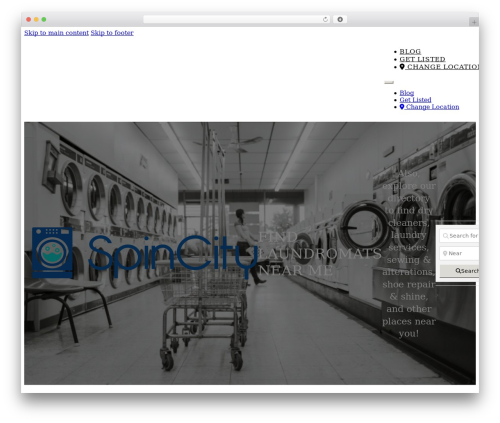Click the blue Change Location link
This screenshot has height=423, width=500.
pyautogui.click(x=429, y=107)
